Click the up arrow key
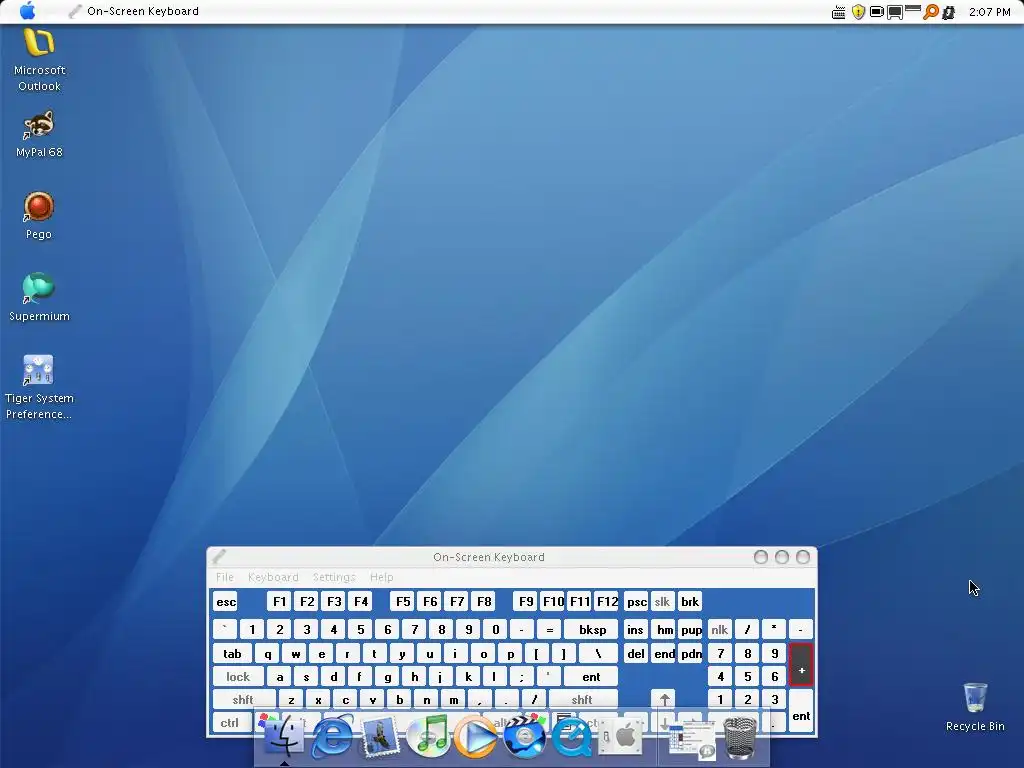 click(664, 699)
